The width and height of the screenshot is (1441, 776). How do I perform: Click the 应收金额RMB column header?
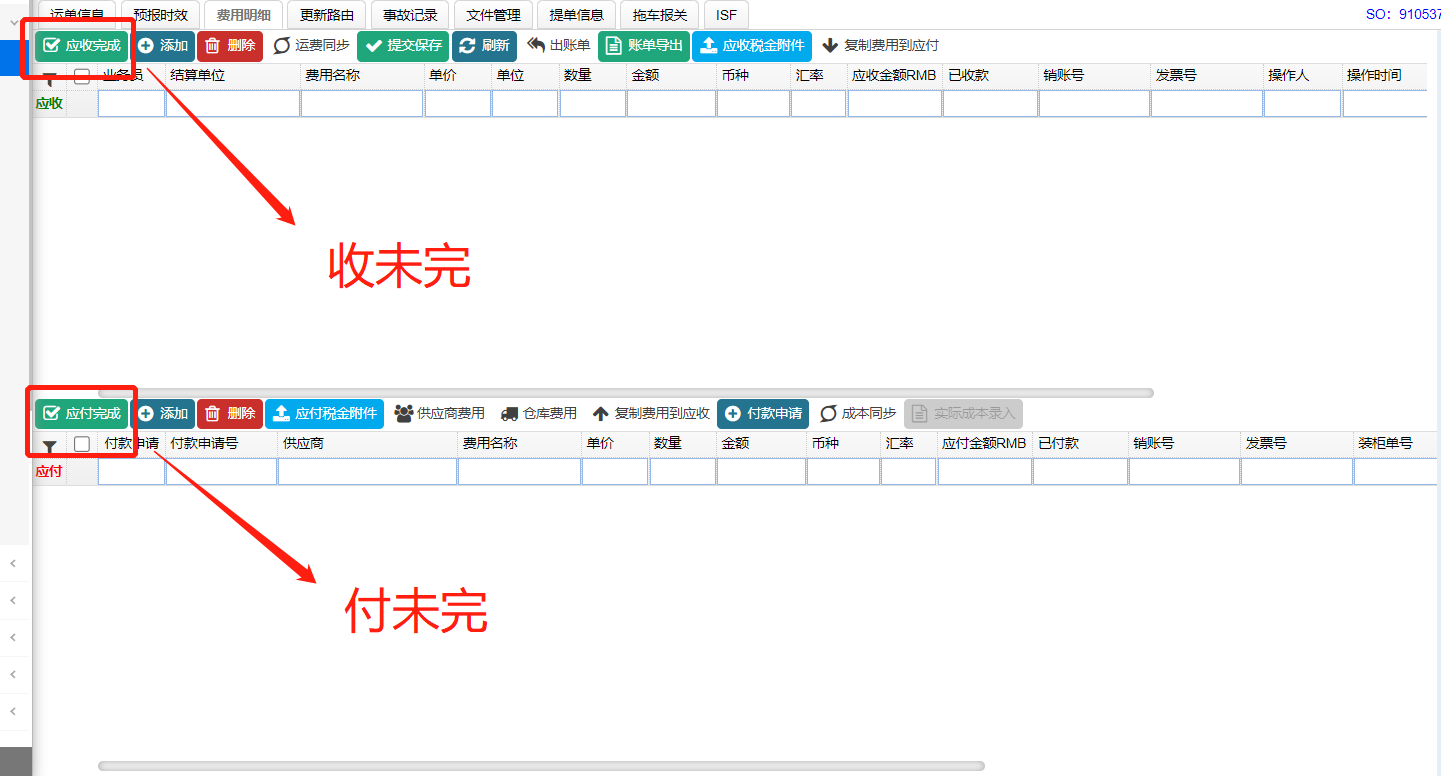tap(894, 76)
